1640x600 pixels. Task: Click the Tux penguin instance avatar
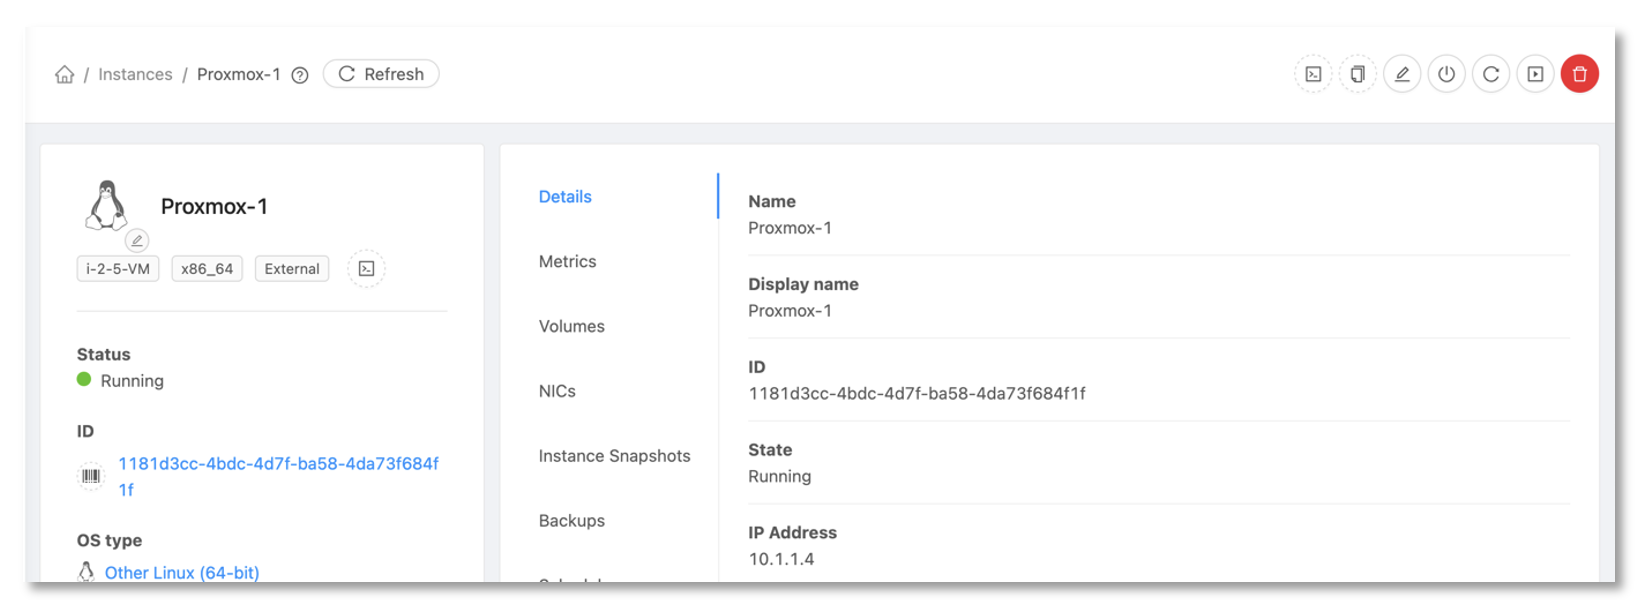coord(107,205)
